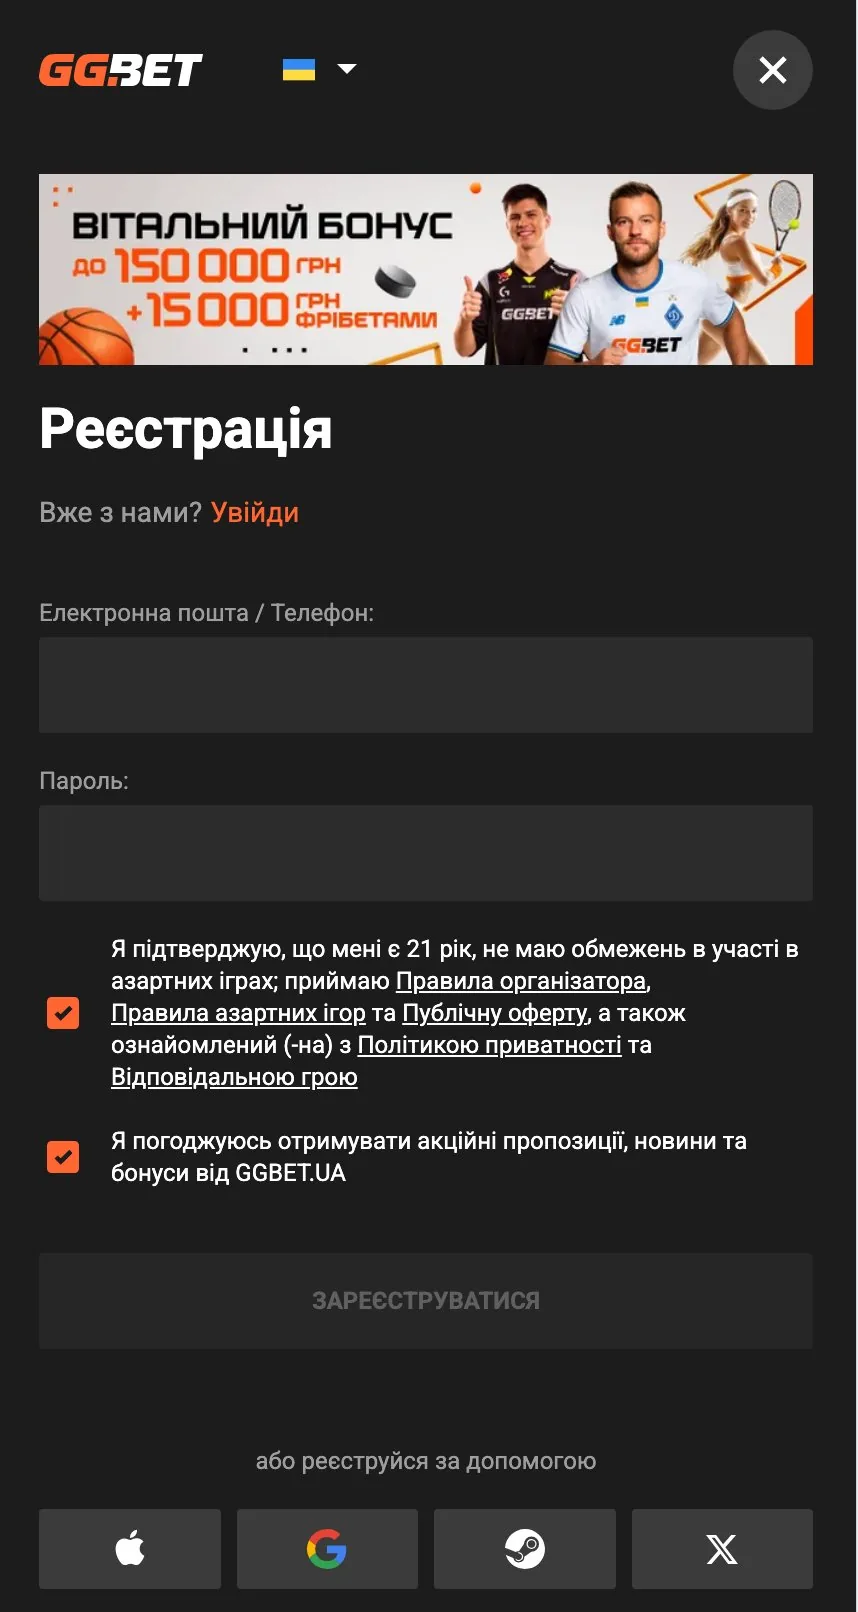Uncheck the age confirmation checkbox

pos(63,1012)
